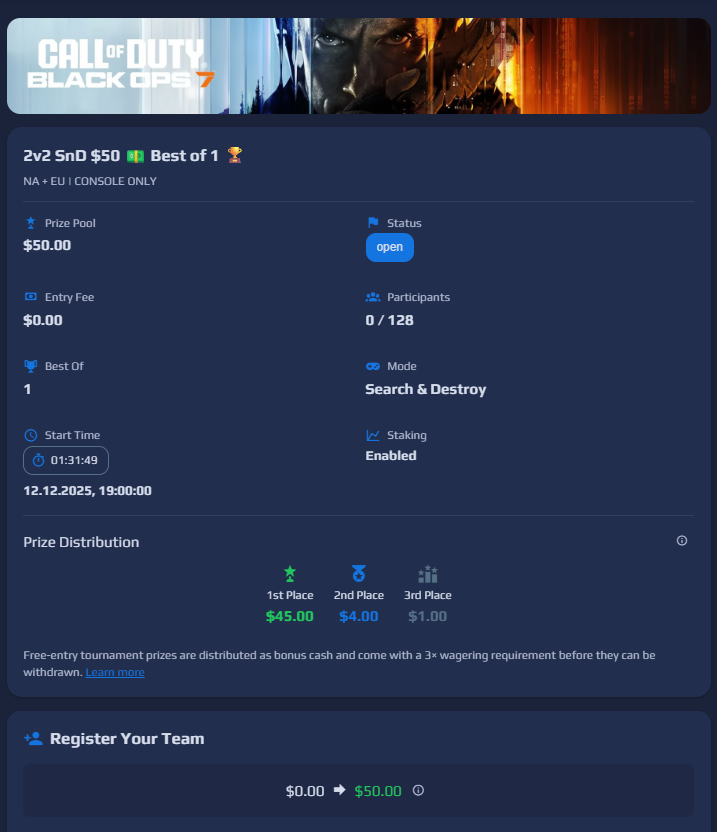Click the Start Time label
This screenshot has height=832, width=717.
point(72,435)
